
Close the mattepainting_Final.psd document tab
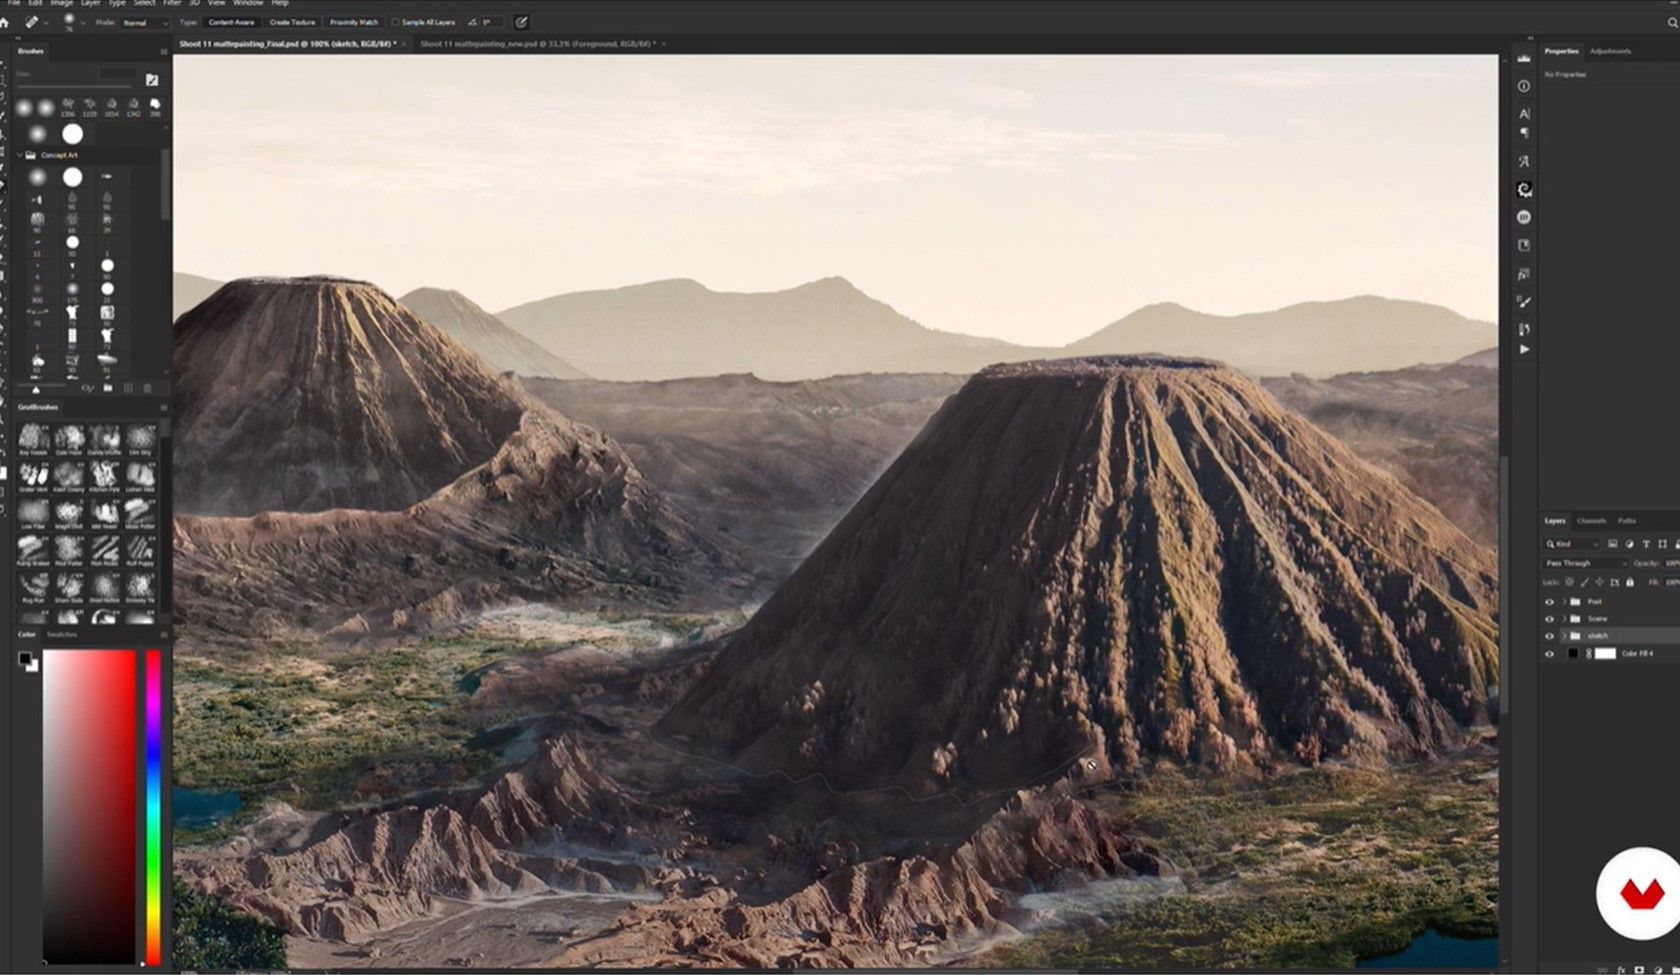click(404, 44)
